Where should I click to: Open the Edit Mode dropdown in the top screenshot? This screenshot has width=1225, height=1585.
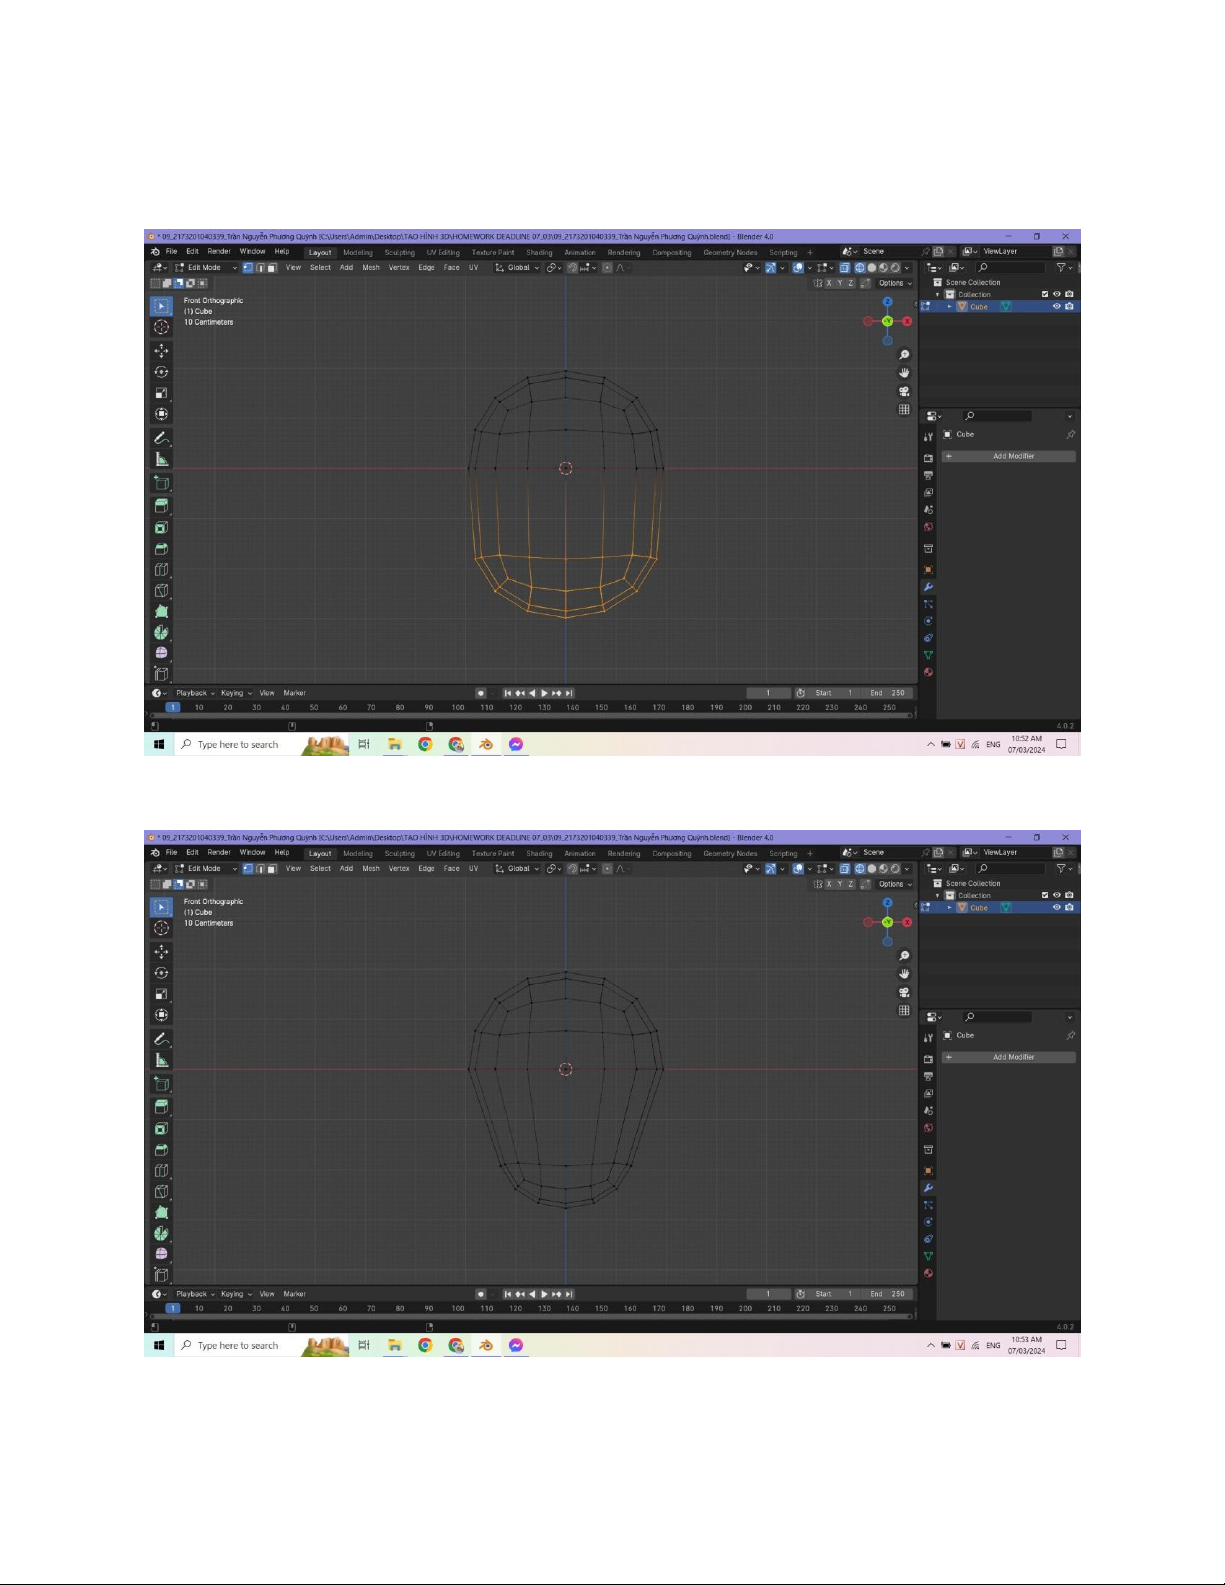click(x=206, y=268)
